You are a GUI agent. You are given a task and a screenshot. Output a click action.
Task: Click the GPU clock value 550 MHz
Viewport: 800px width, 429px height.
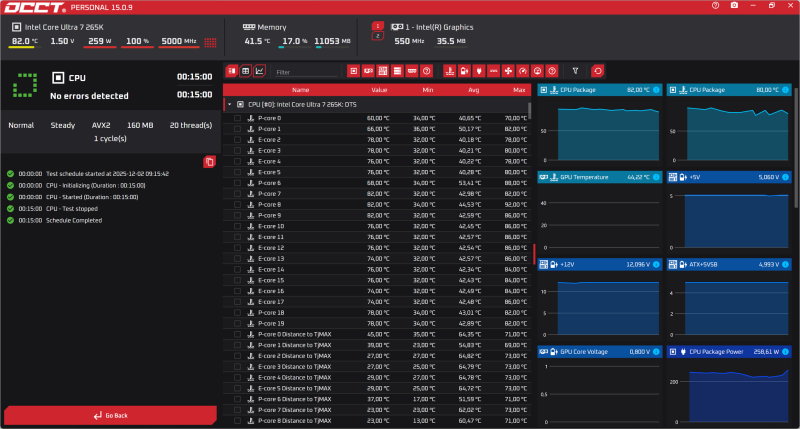(409, 41)
